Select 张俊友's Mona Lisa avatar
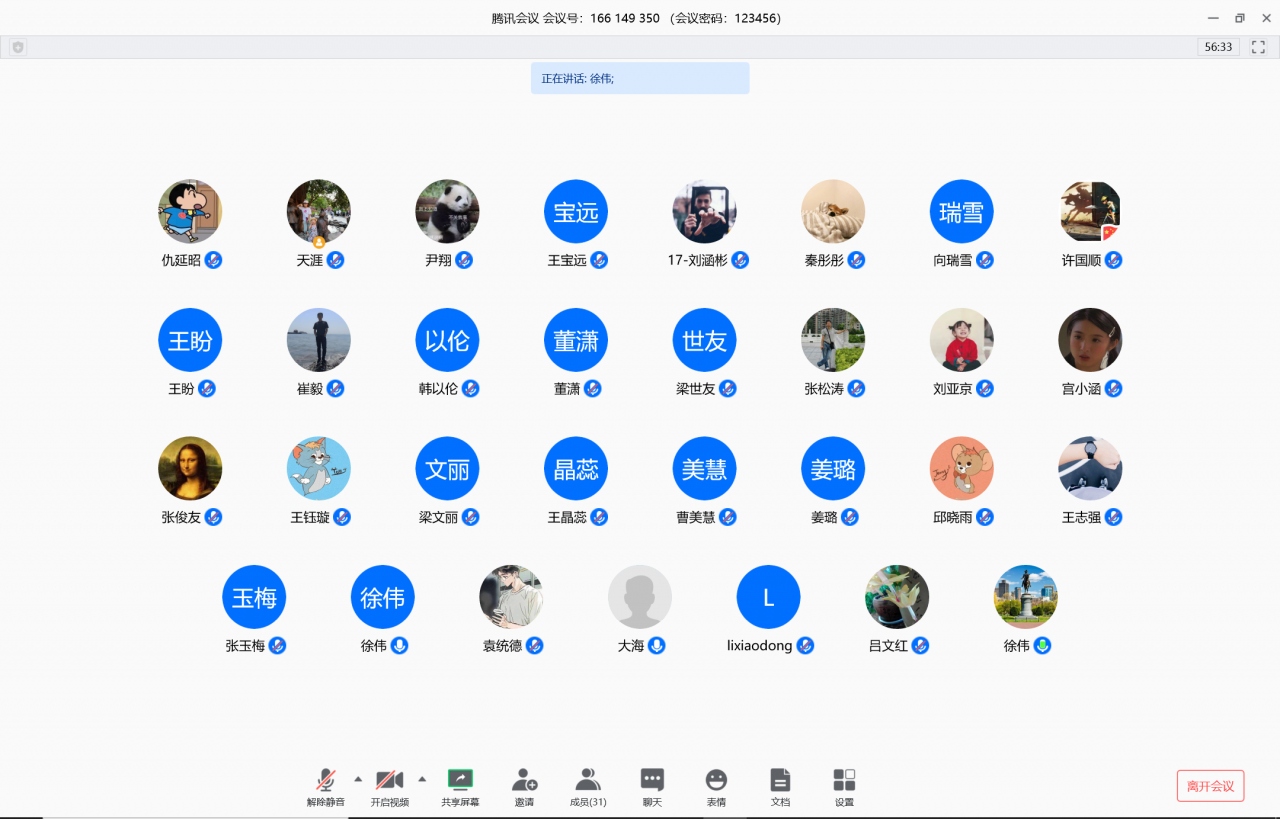Viewport: 1280px width, 819px height. (190, 468)
